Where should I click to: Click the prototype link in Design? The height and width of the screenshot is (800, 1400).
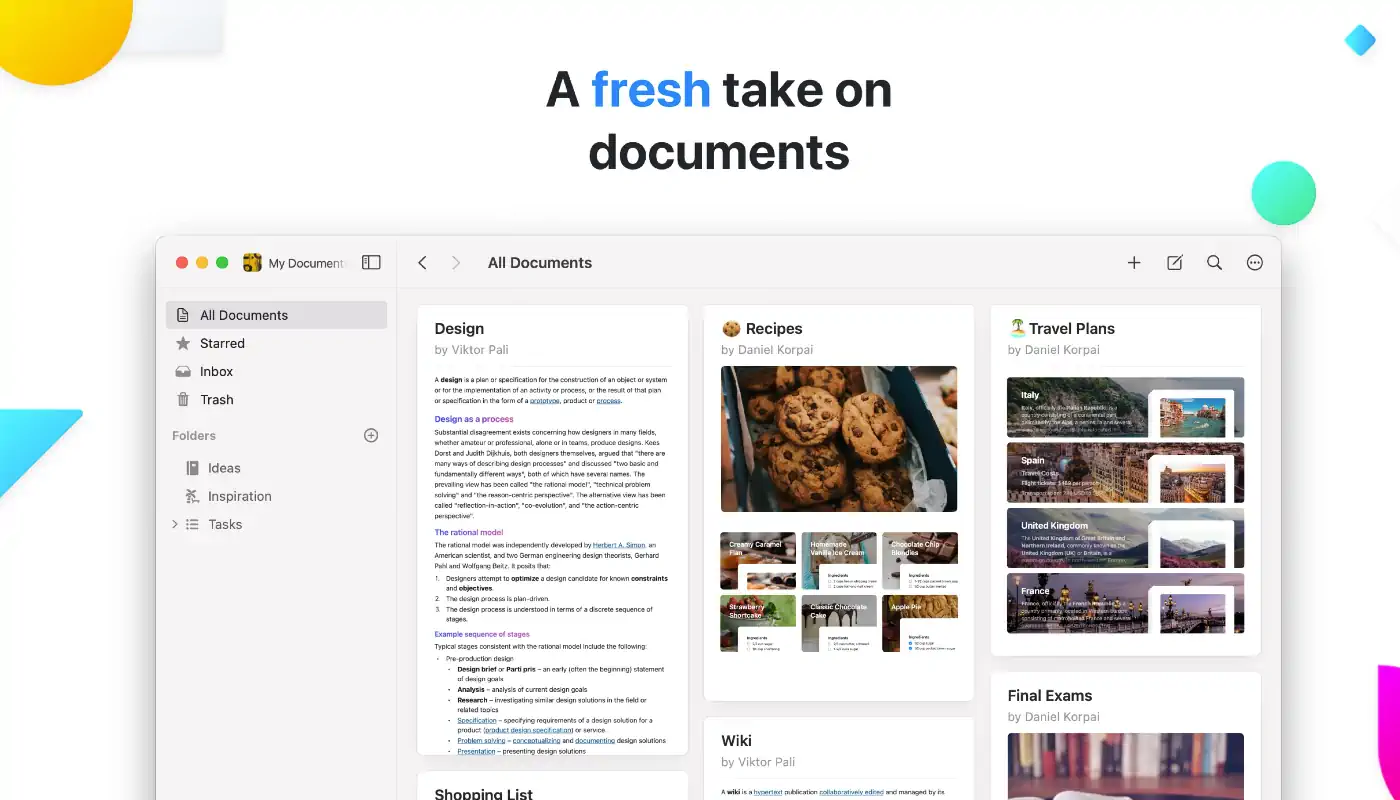[x=544, y=400]
